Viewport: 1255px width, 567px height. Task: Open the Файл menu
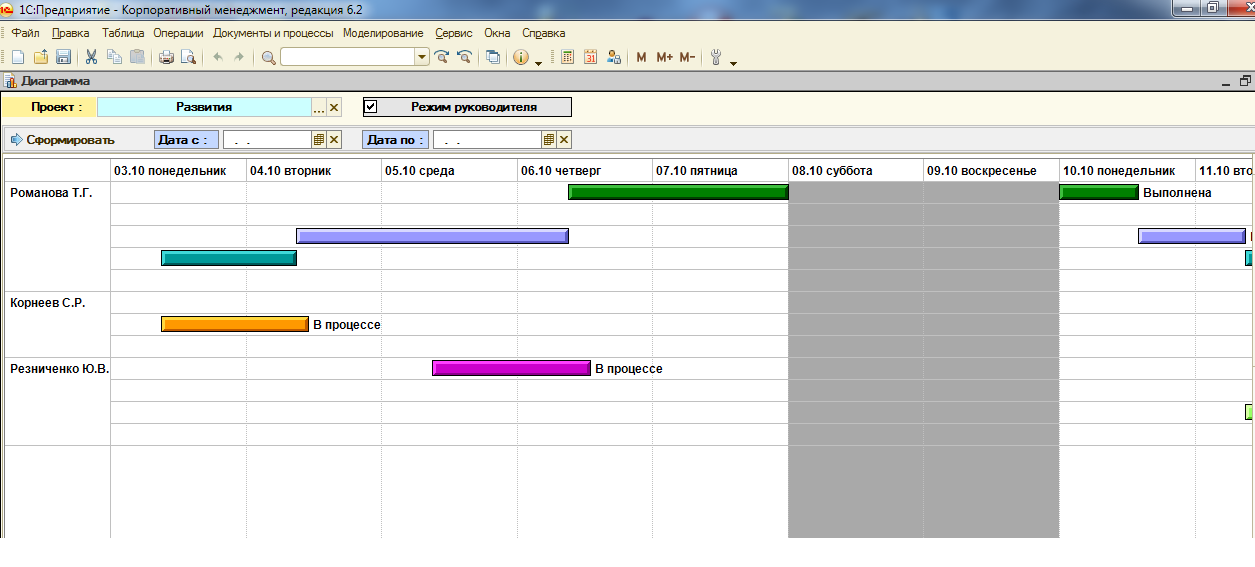[25, 33]
